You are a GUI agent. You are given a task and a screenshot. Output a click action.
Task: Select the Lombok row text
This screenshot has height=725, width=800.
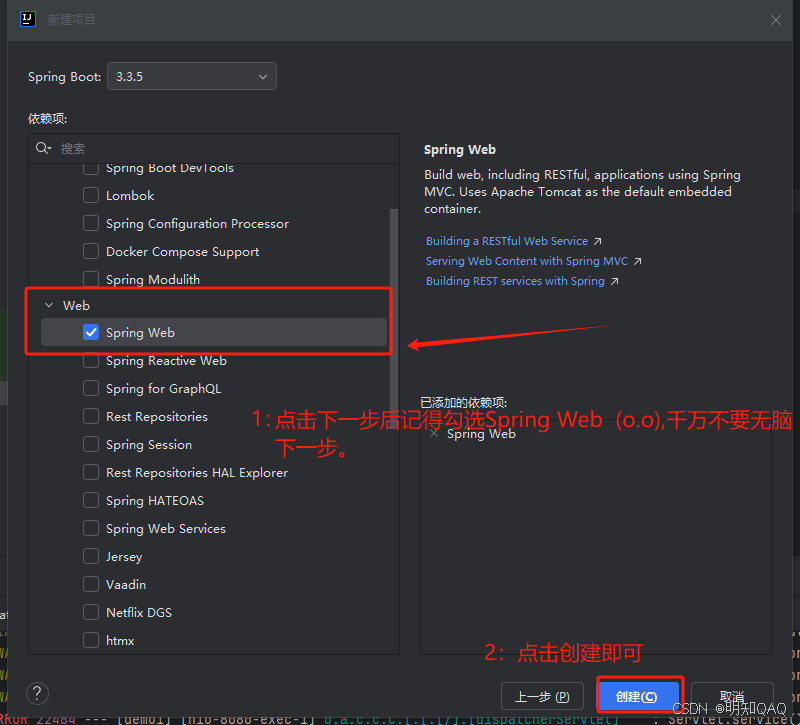point(130,196)
